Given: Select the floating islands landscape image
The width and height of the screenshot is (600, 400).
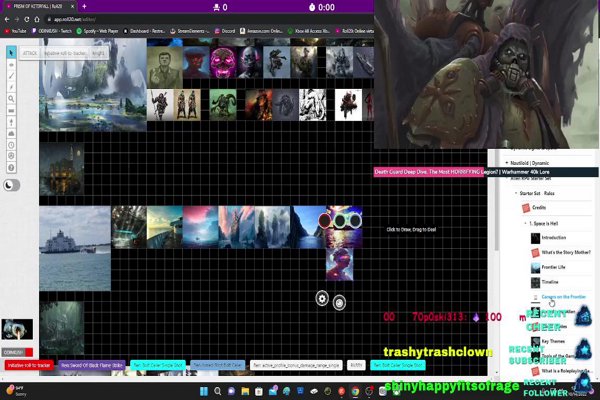Looking at the screenshot, I should (x=93, y=85).
